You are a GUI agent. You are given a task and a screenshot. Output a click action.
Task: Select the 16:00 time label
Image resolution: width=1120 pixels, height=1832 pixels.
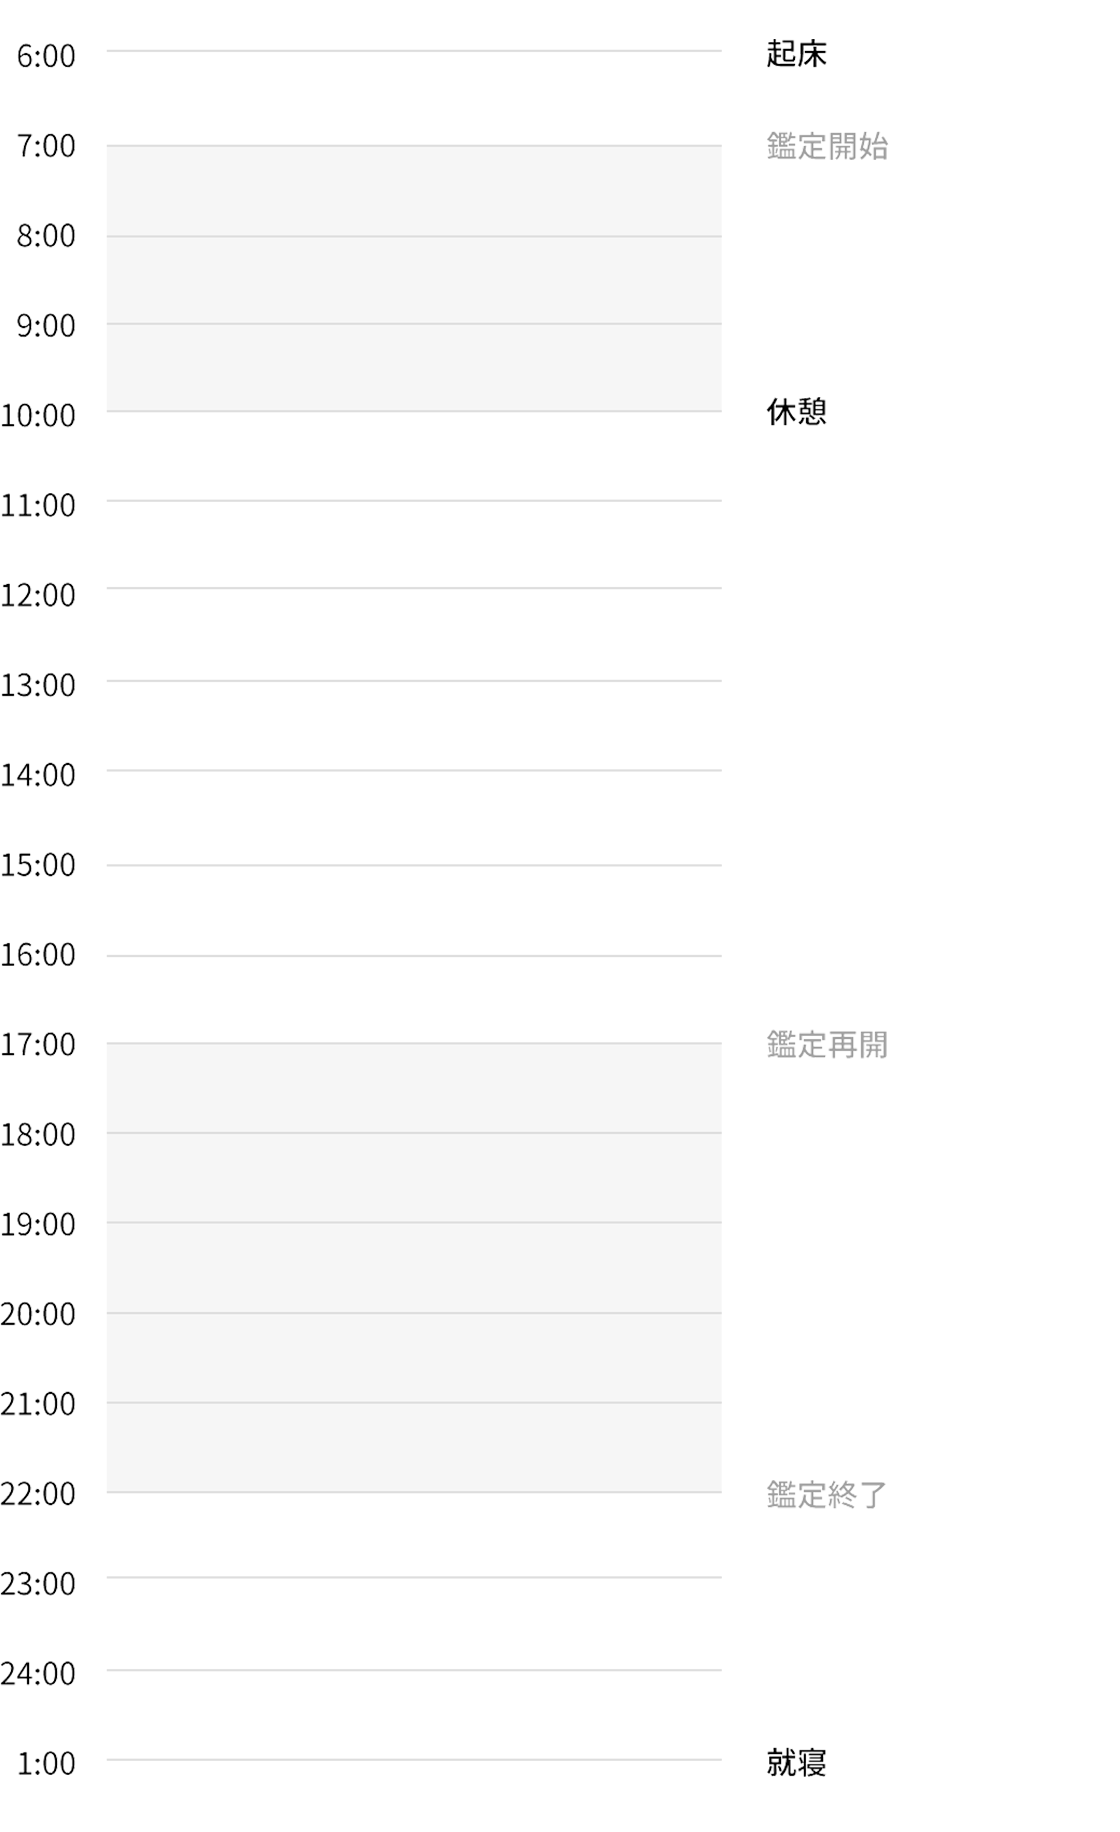coord(38,955)
